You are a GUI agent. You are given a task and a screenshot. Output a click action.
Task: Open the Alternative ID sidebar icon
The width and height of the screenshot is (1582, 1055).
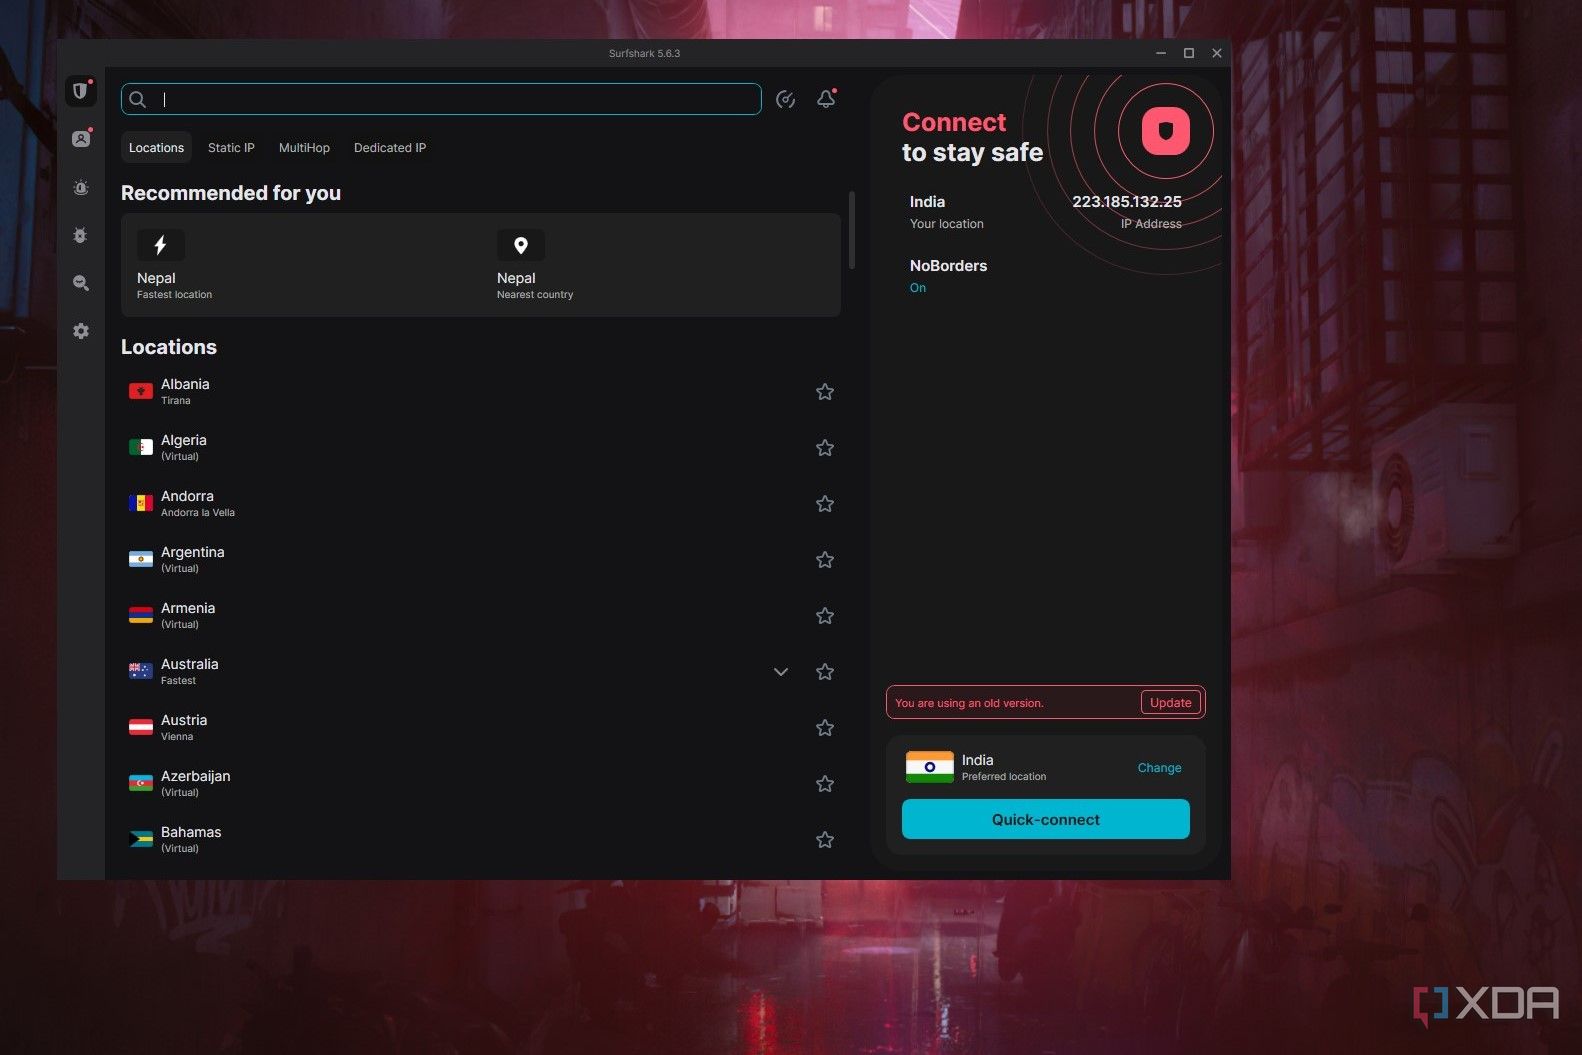[x=81, y=139]
